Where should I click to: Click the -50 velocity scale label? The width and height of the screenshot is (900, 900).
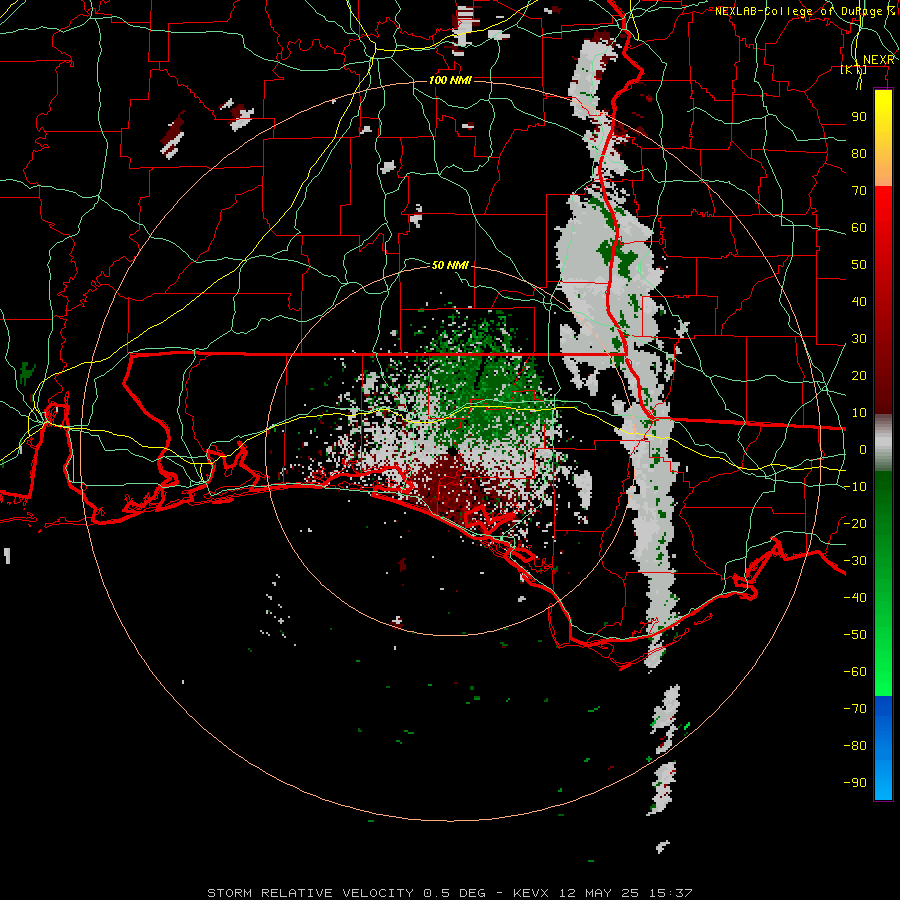[x=855, y=635]
